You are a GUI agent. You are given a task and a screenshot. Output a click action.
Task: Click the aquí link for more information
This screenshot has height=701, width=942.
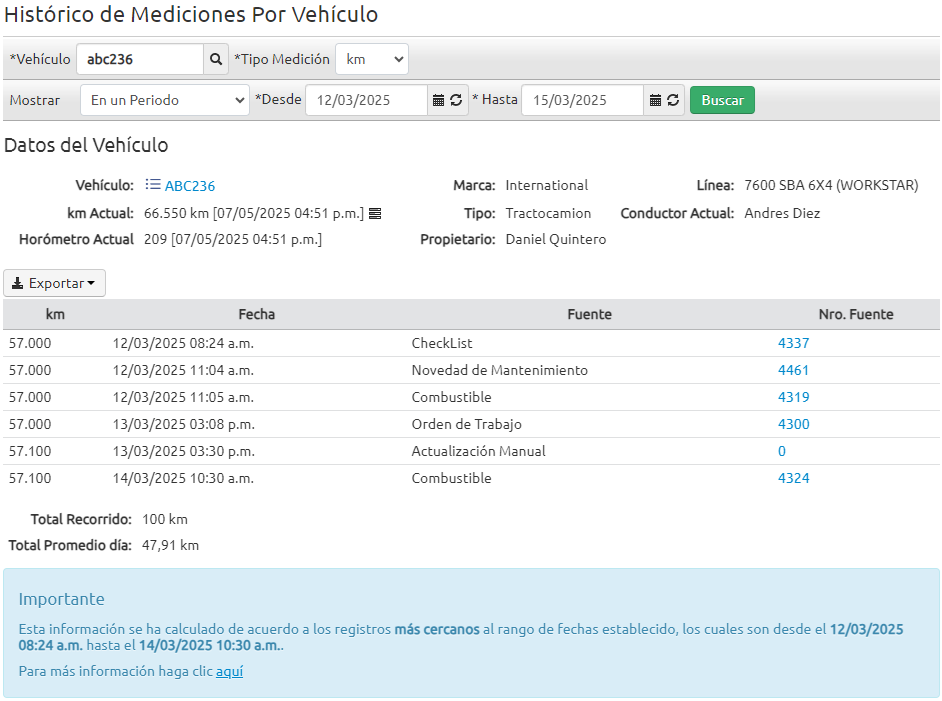coord(229,671)
